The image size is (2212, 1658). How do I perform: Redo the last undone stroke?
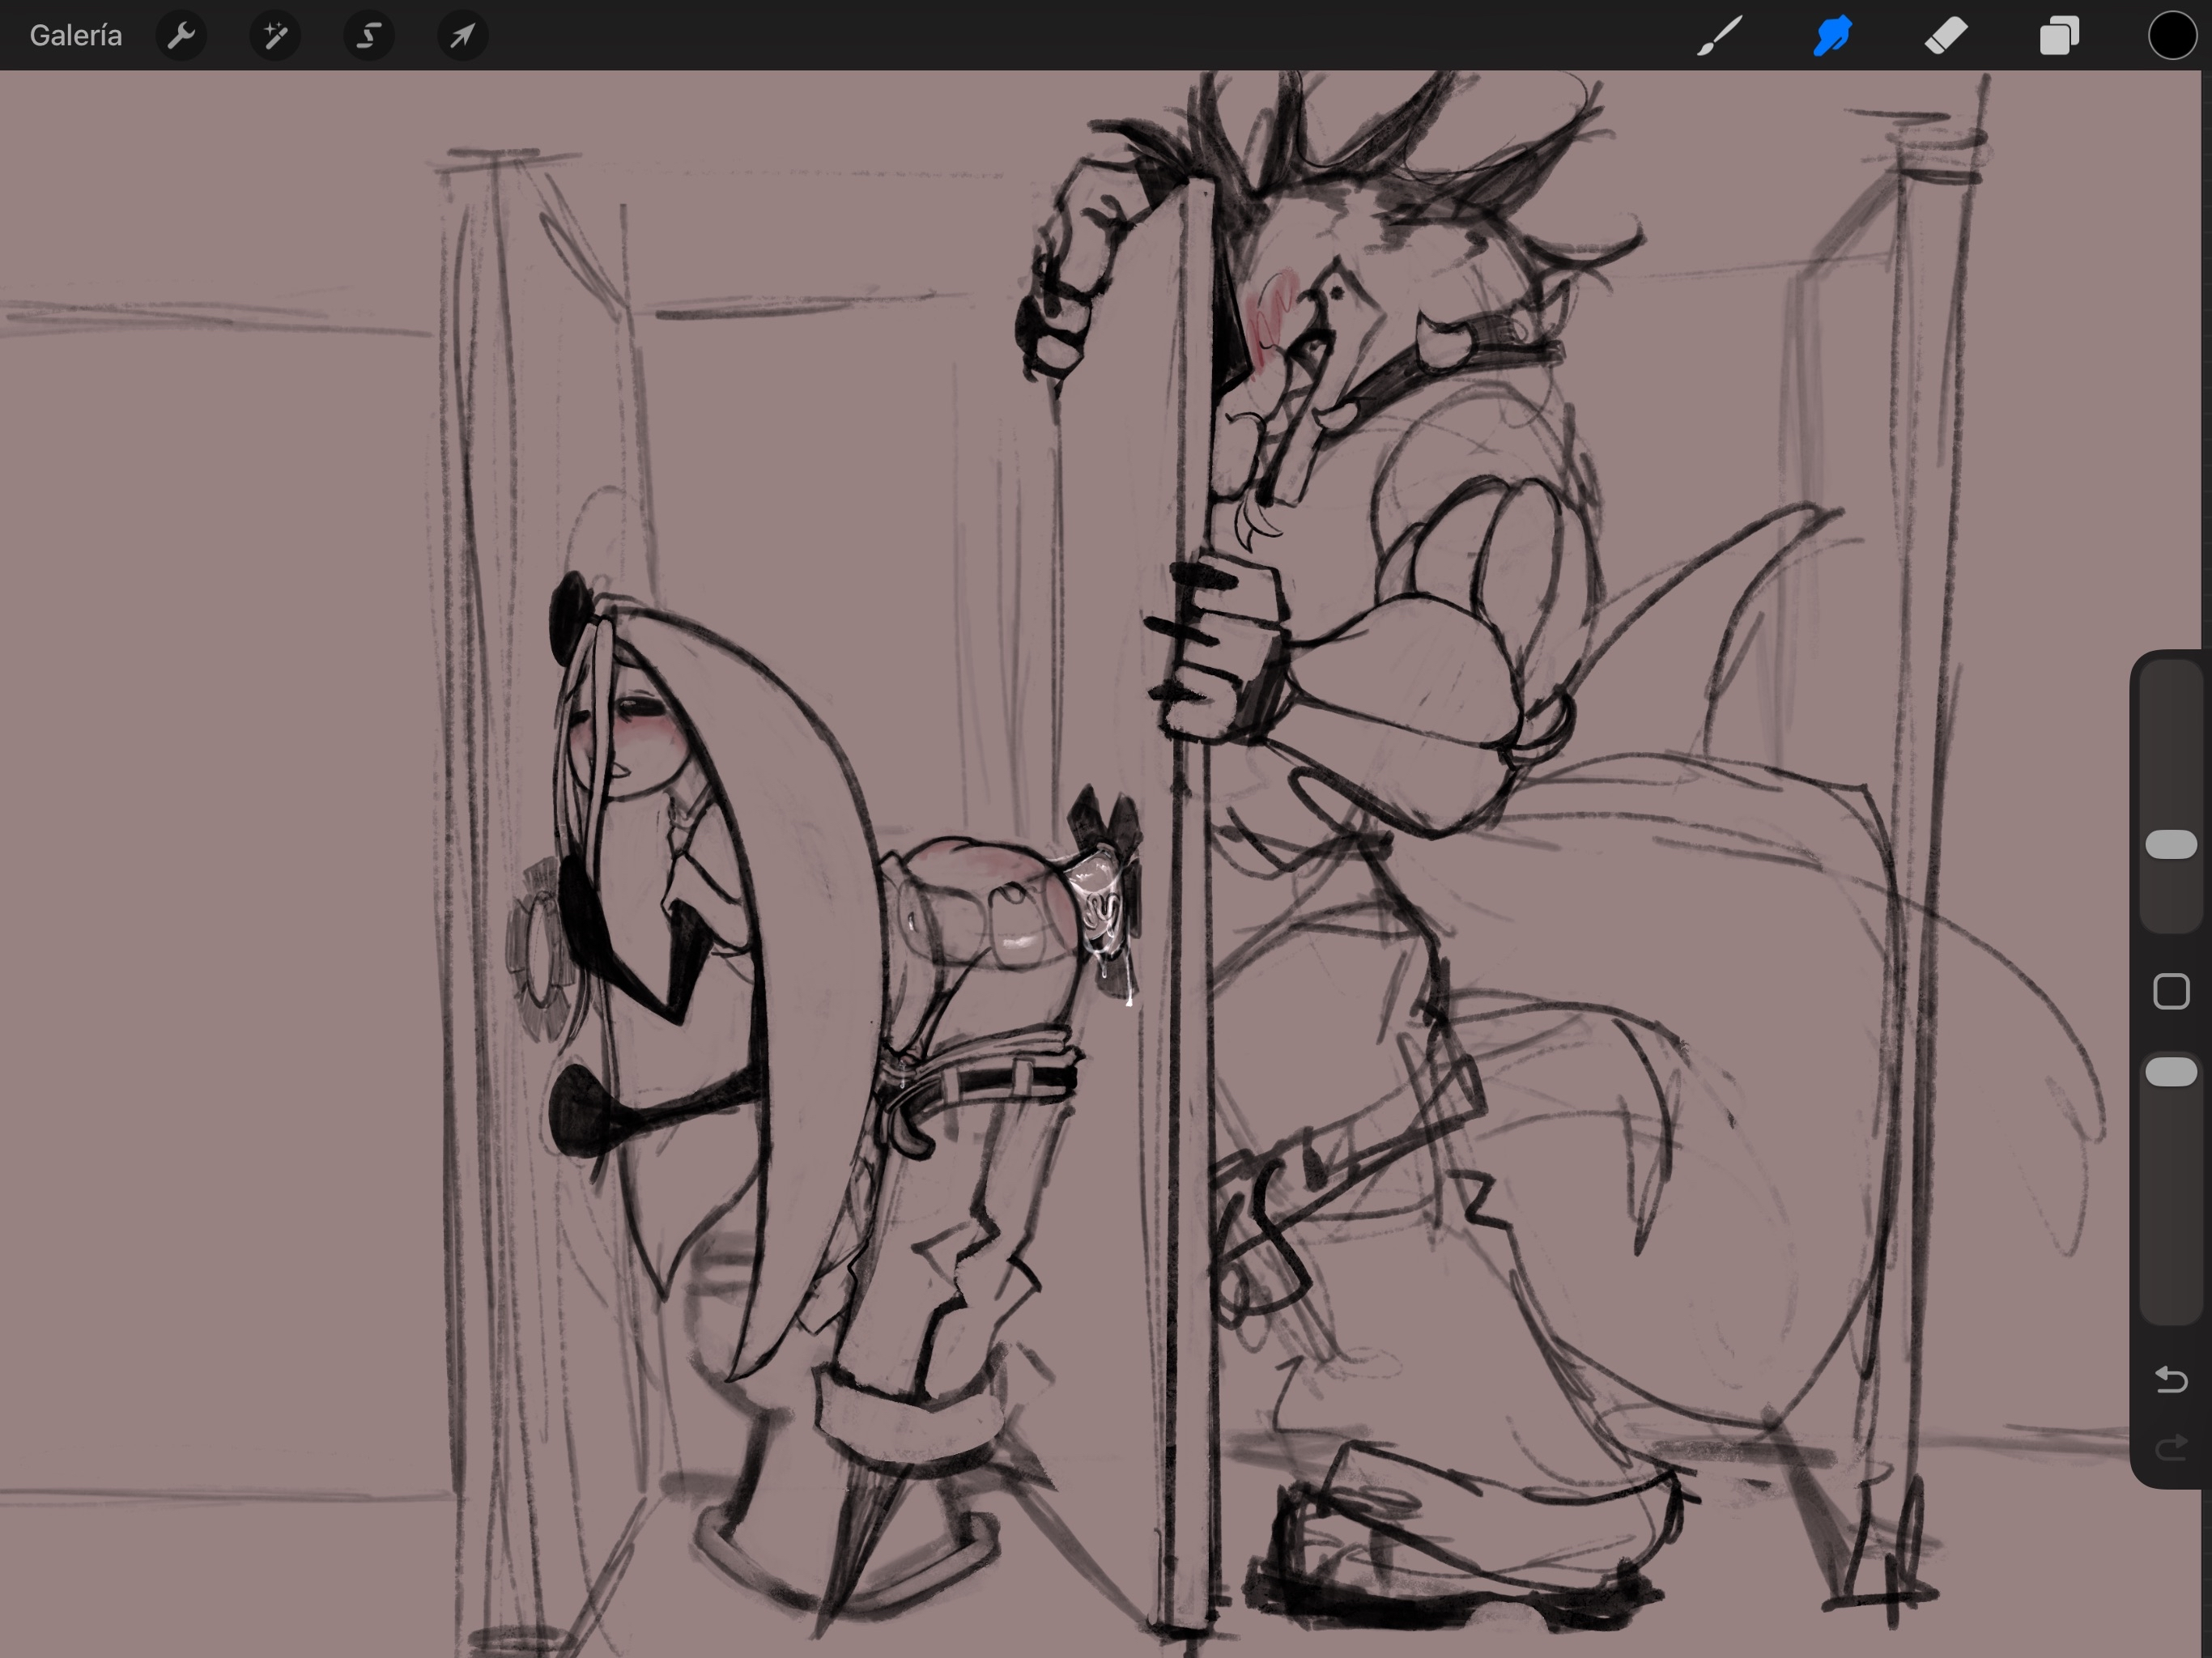click(x=2171, y=1448)
